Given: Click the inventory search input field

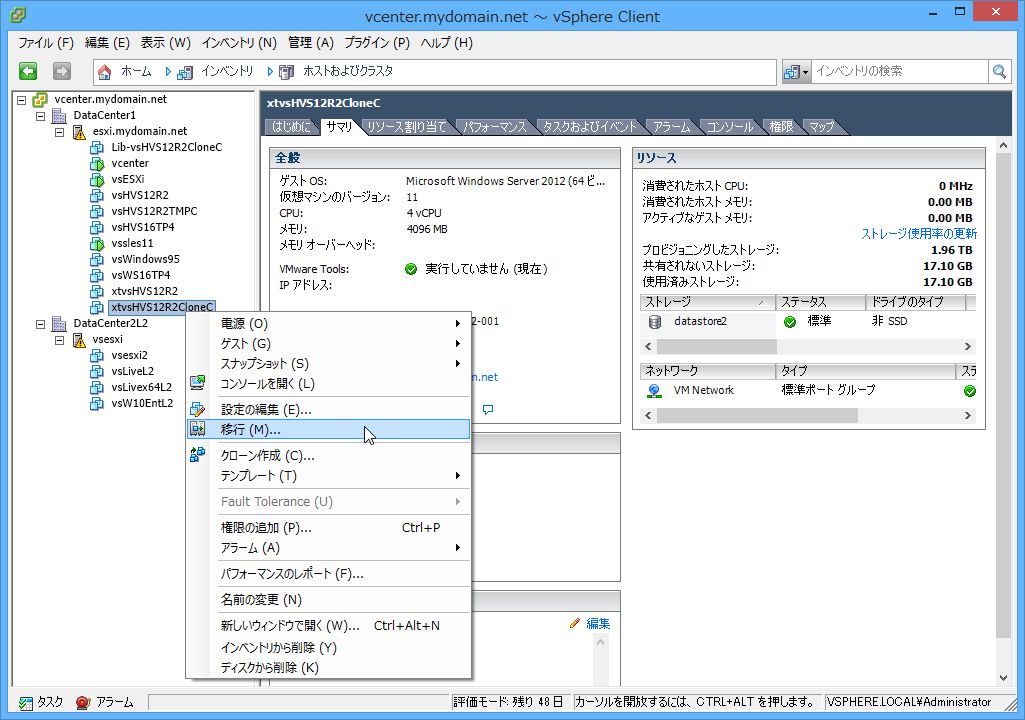Looking at the screenshot, I should [899, 71].
